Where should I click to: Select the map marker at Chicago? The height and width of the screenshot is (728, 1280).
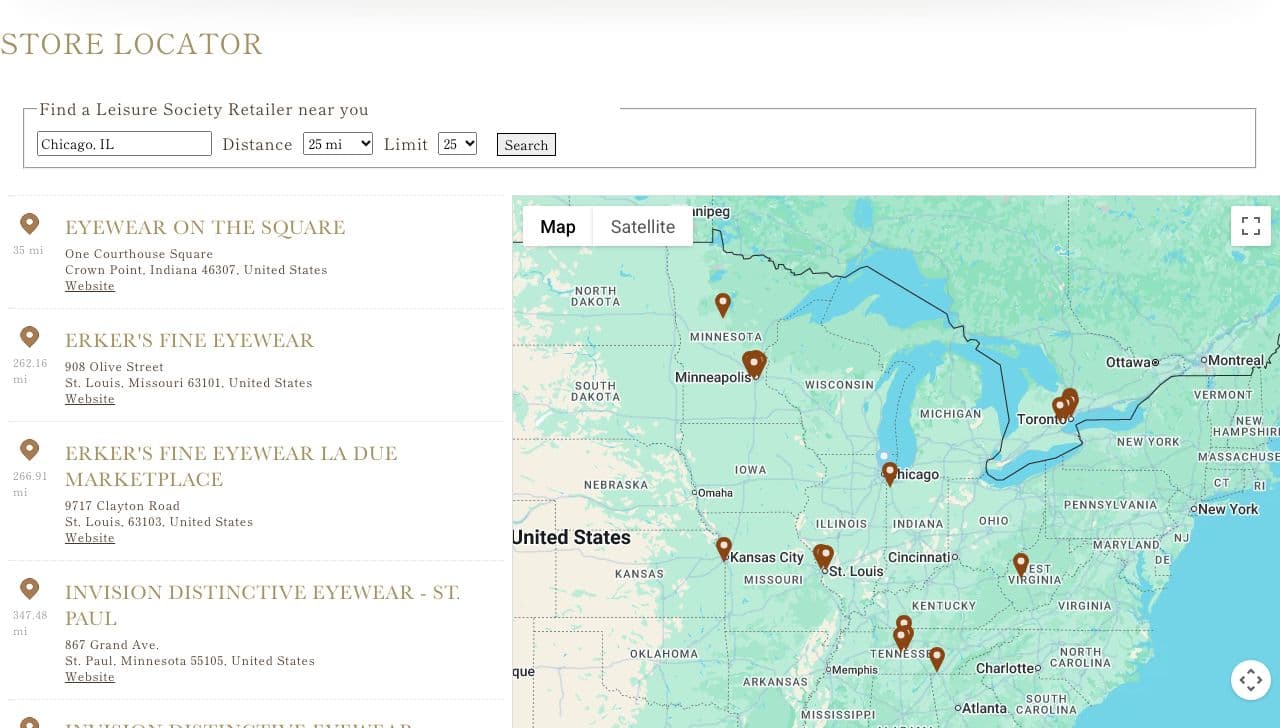(x=890, y=474)
